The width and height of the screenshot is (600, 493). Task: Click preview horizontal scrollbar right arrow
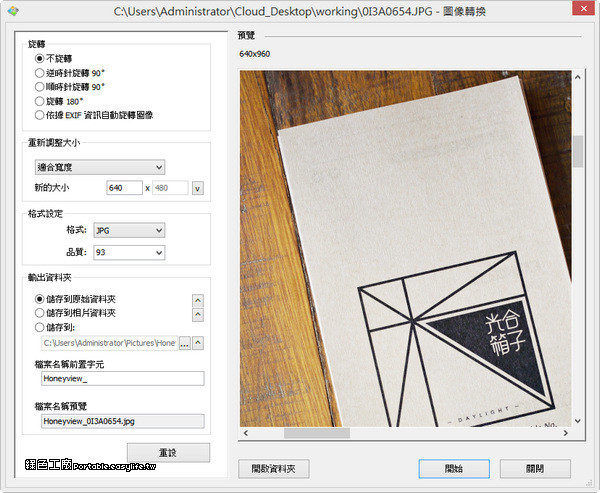tap(566, 433)
